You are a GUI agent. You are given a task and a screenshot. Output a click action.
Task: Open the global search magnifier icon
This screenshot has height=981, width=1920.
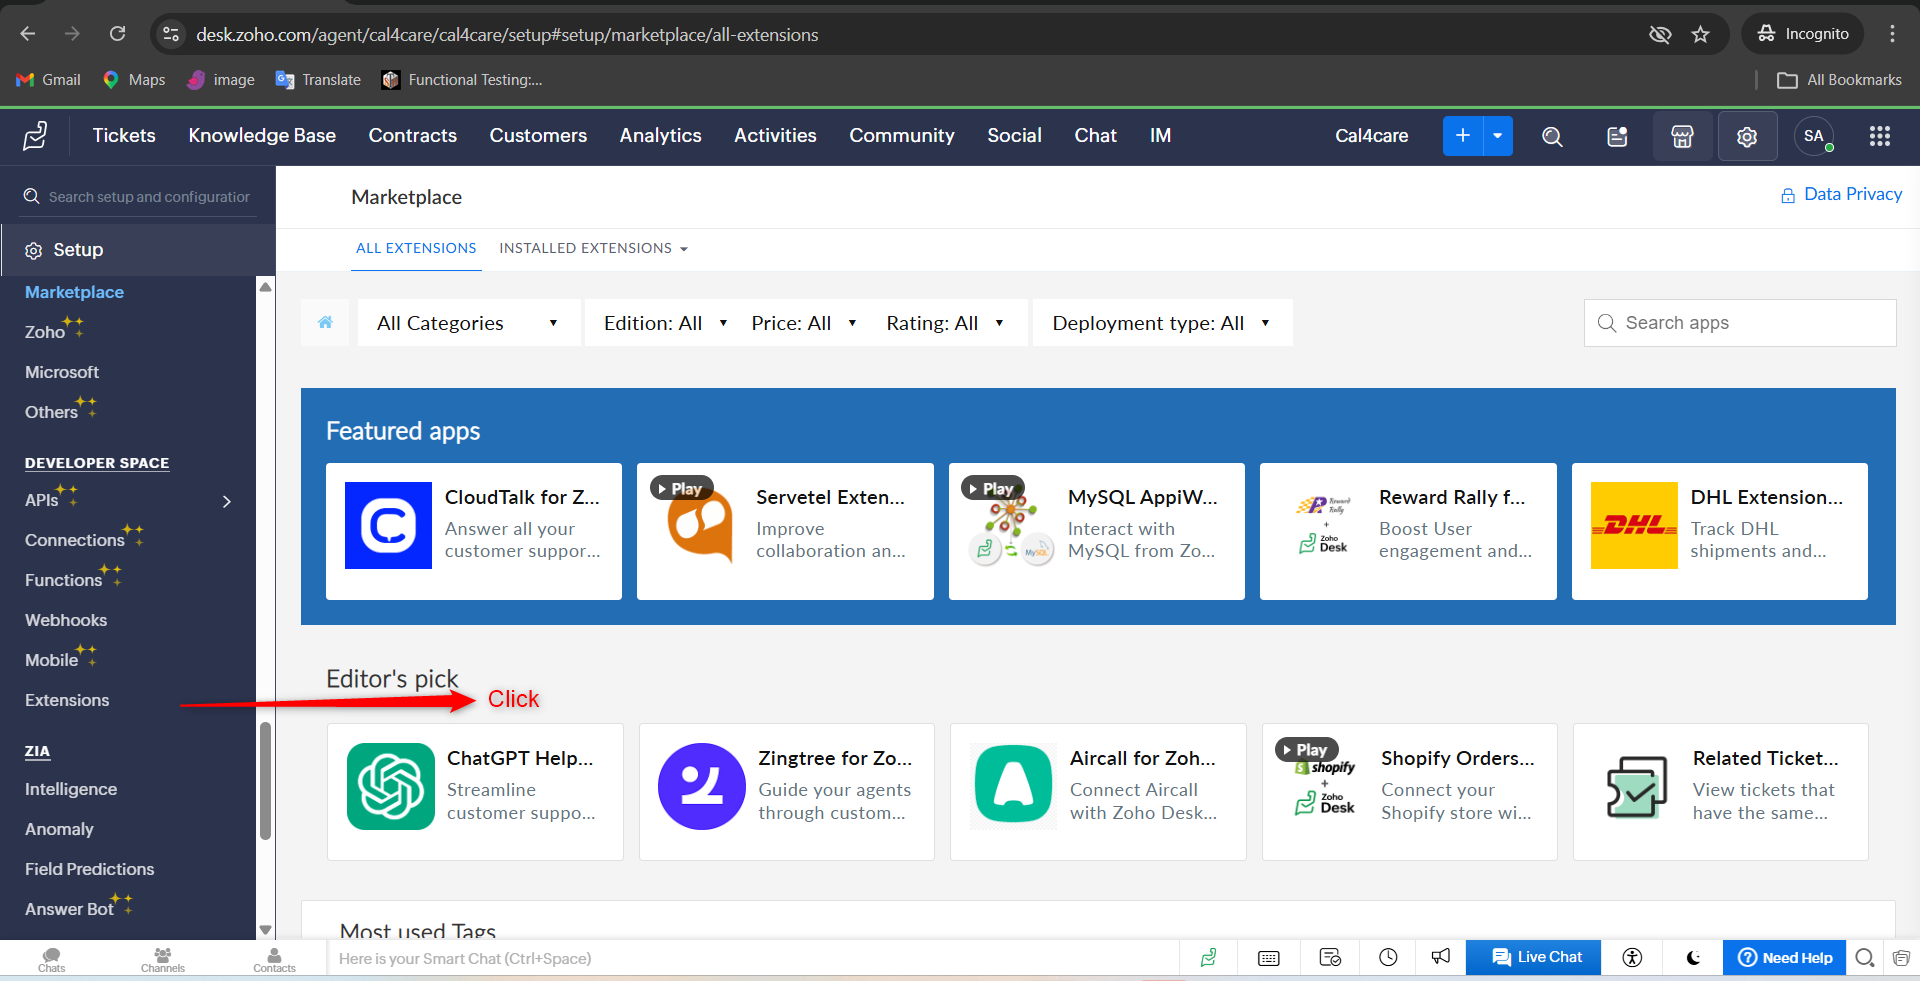(1552, 137)
